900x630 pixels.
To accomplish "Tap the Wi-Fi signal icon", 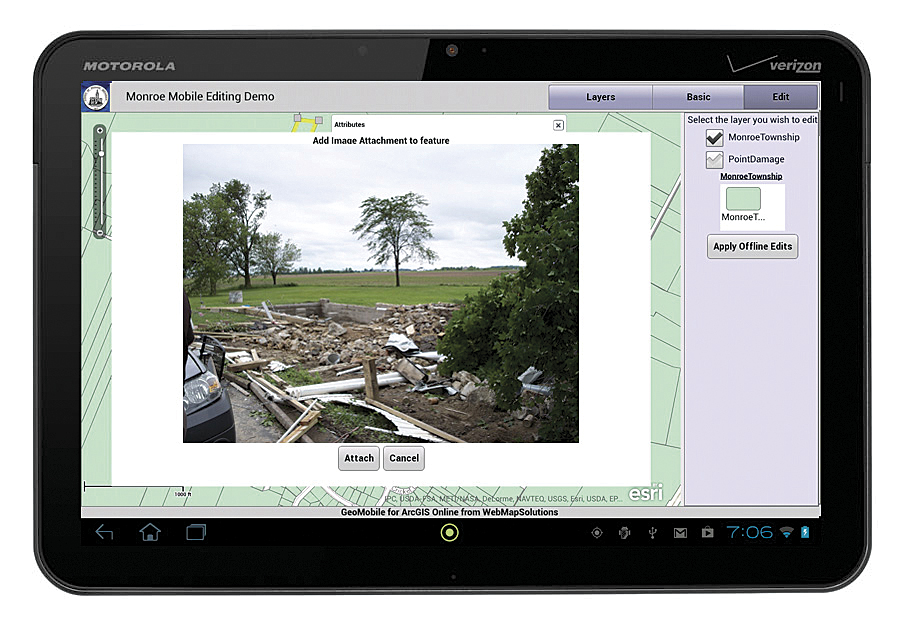I will point(786,533).
